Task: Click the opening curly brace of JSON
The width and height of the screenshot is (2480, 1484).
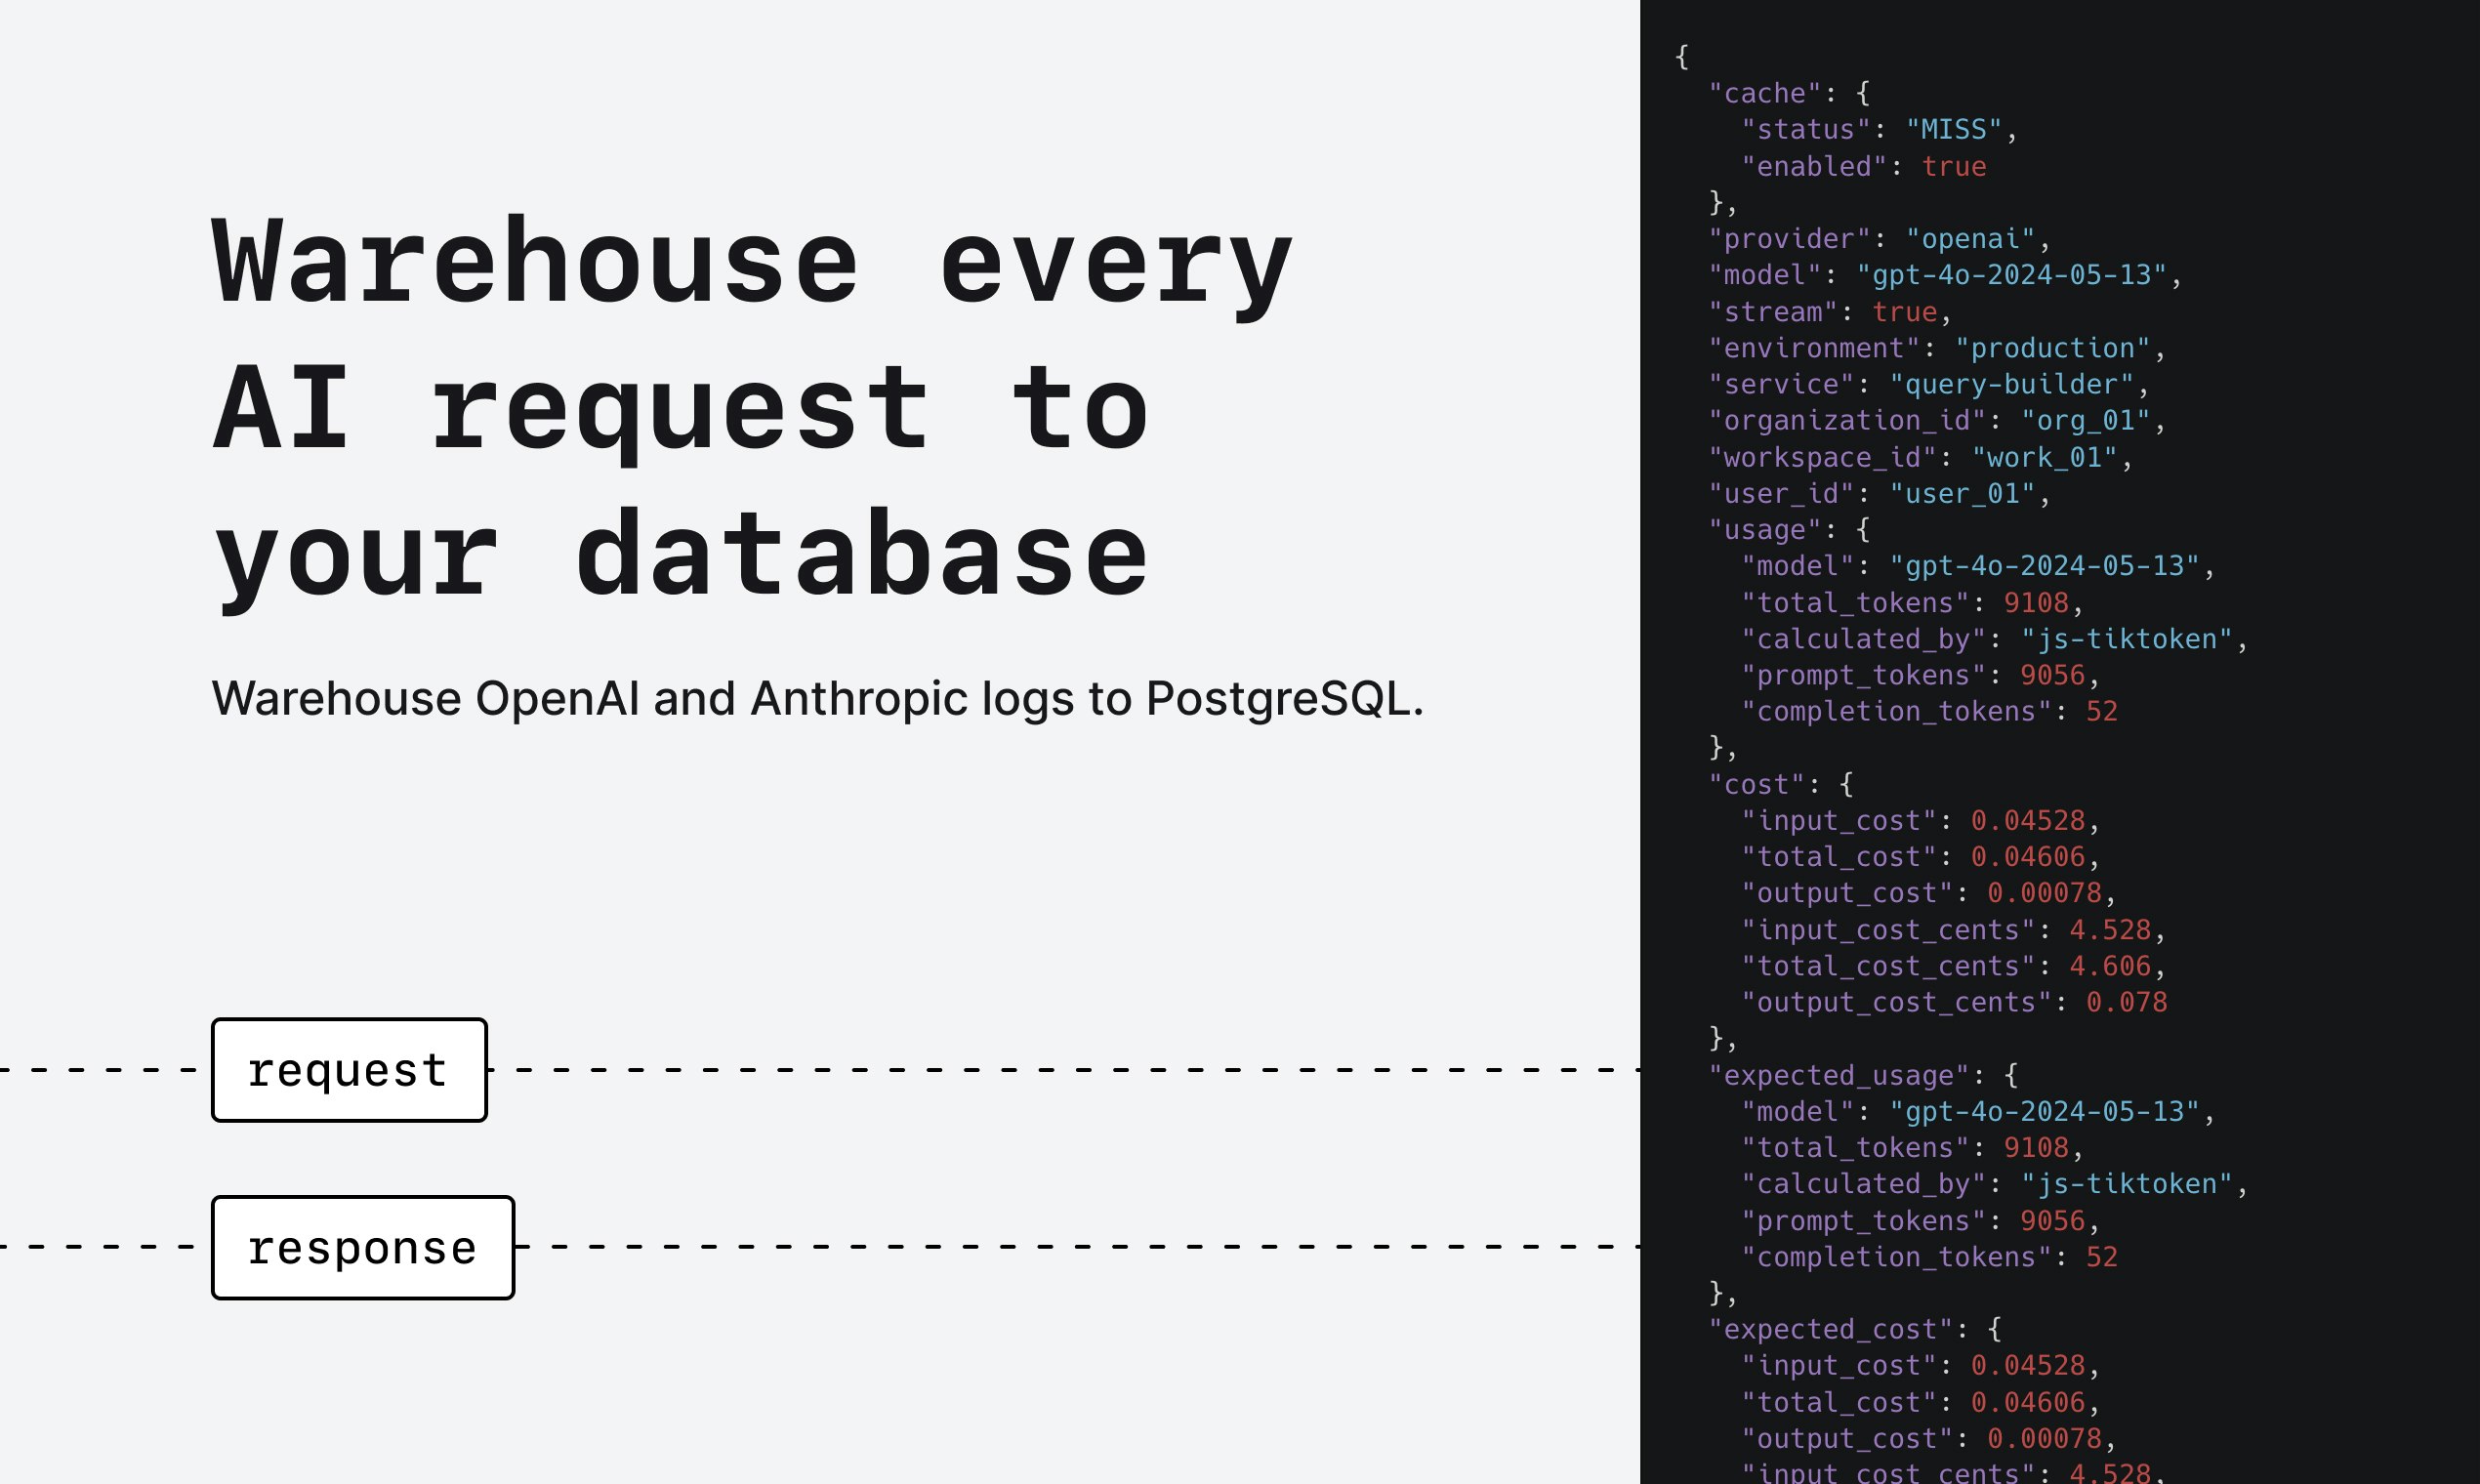Action: (x=1681, y=57)
